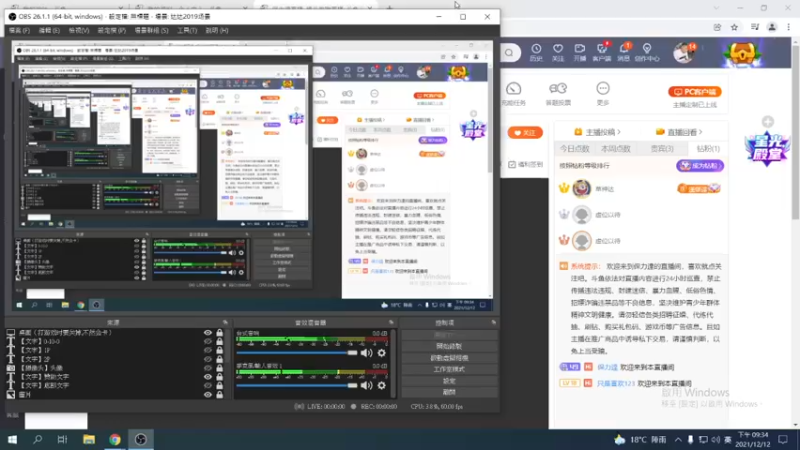Switch to the 今日点数 tab
Image resolution: width=800 pixels, height=450 pixels.
574,148
